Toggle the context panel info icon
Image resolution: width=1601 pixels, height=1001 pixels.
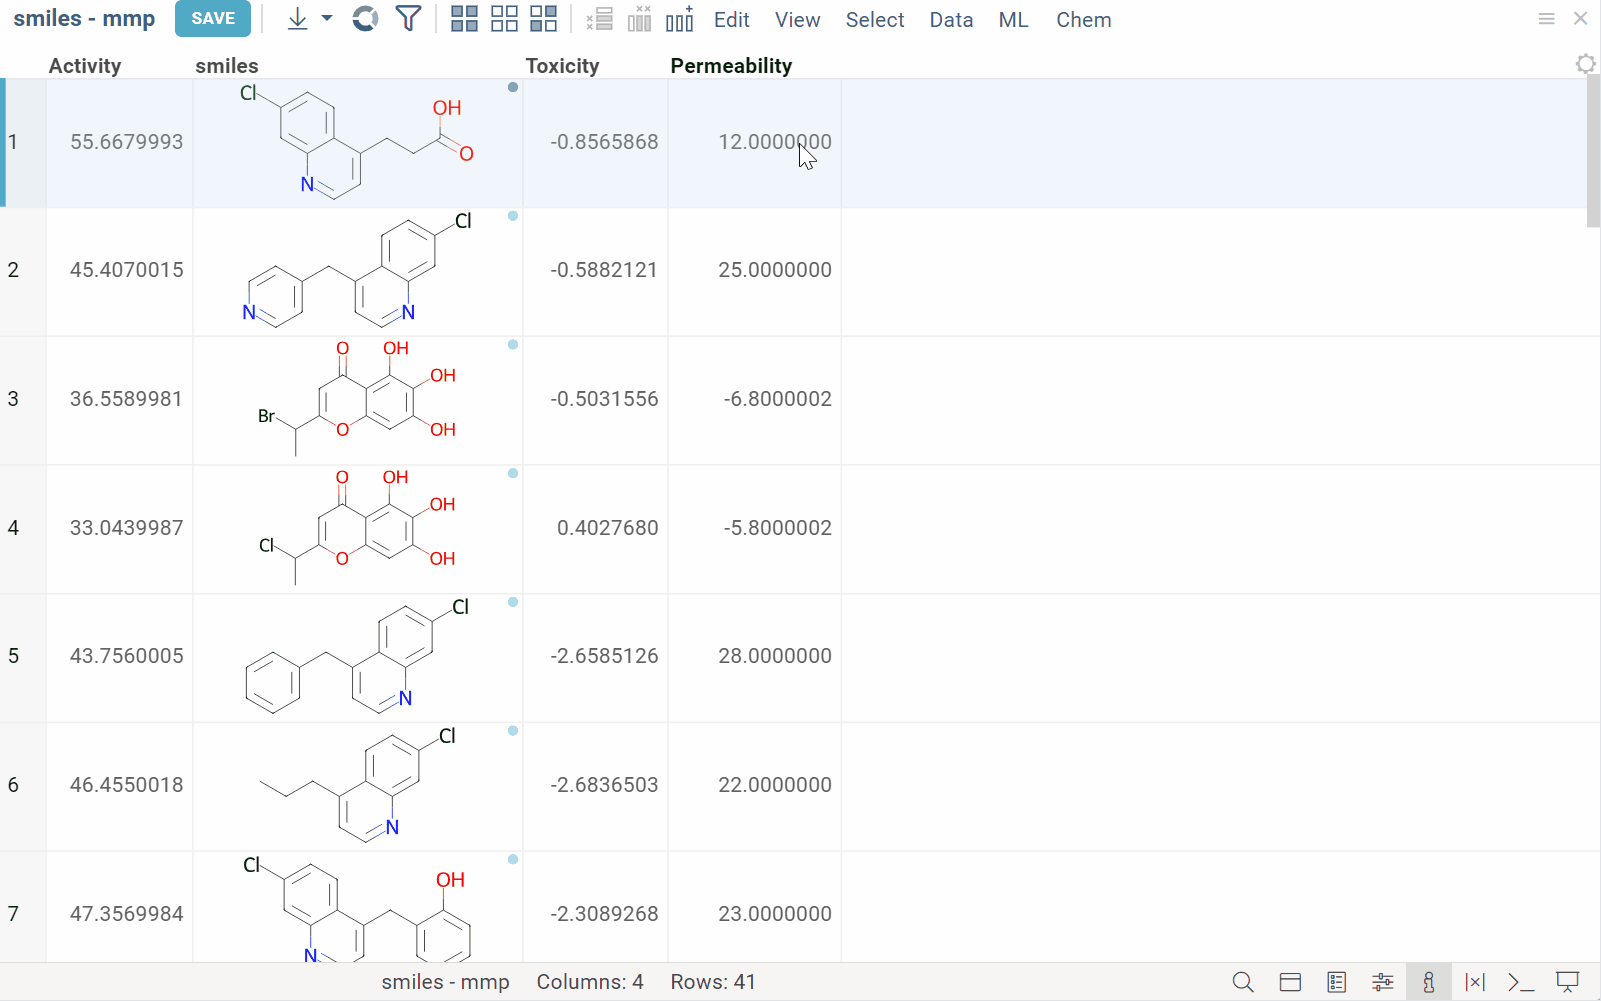pyautogui.click(x=1428, y=982)
